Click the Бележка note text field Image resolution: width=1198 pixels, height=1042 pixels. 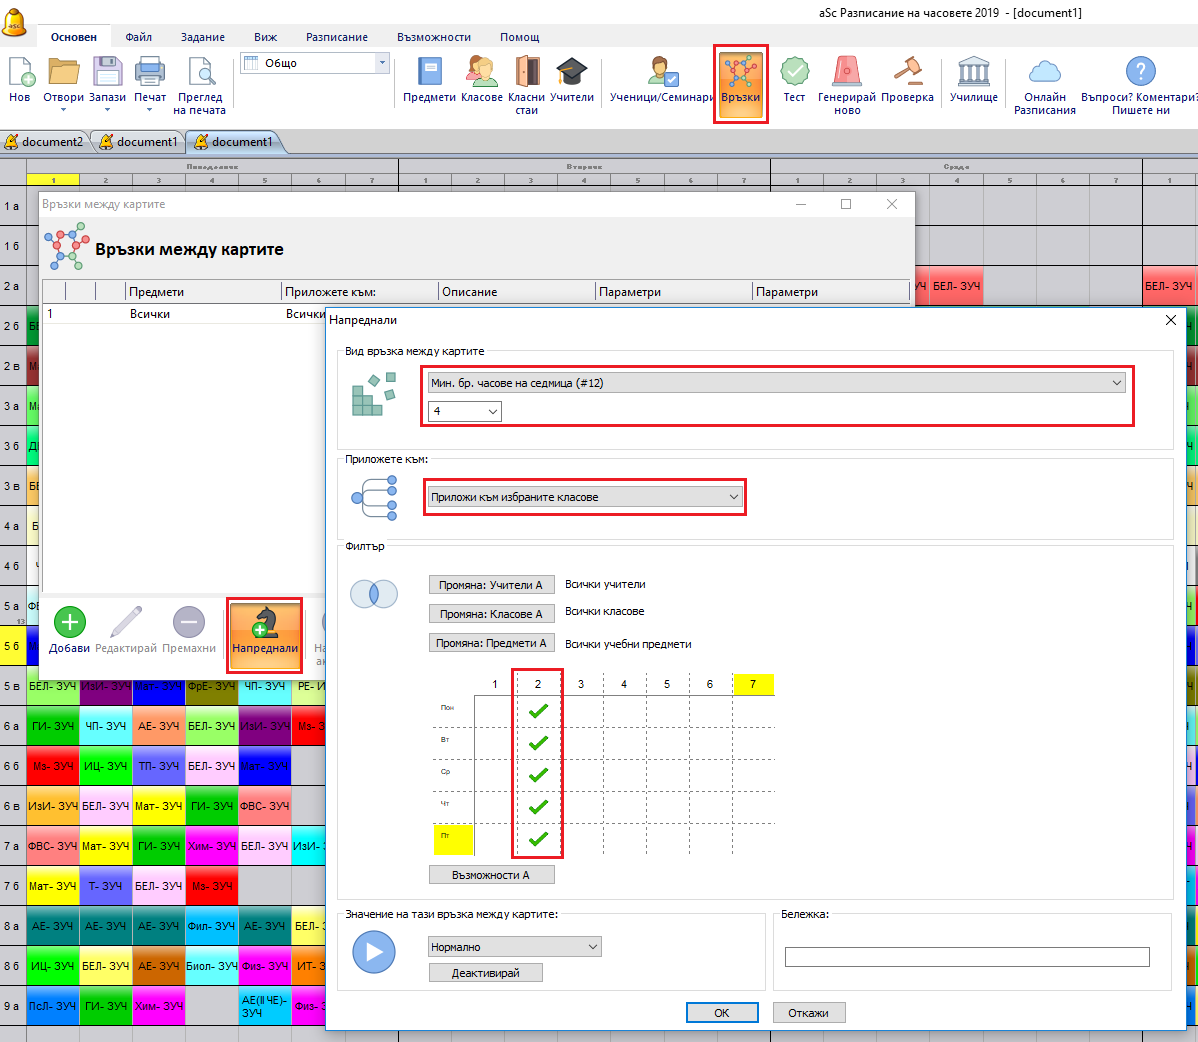(x=966, y=958)
